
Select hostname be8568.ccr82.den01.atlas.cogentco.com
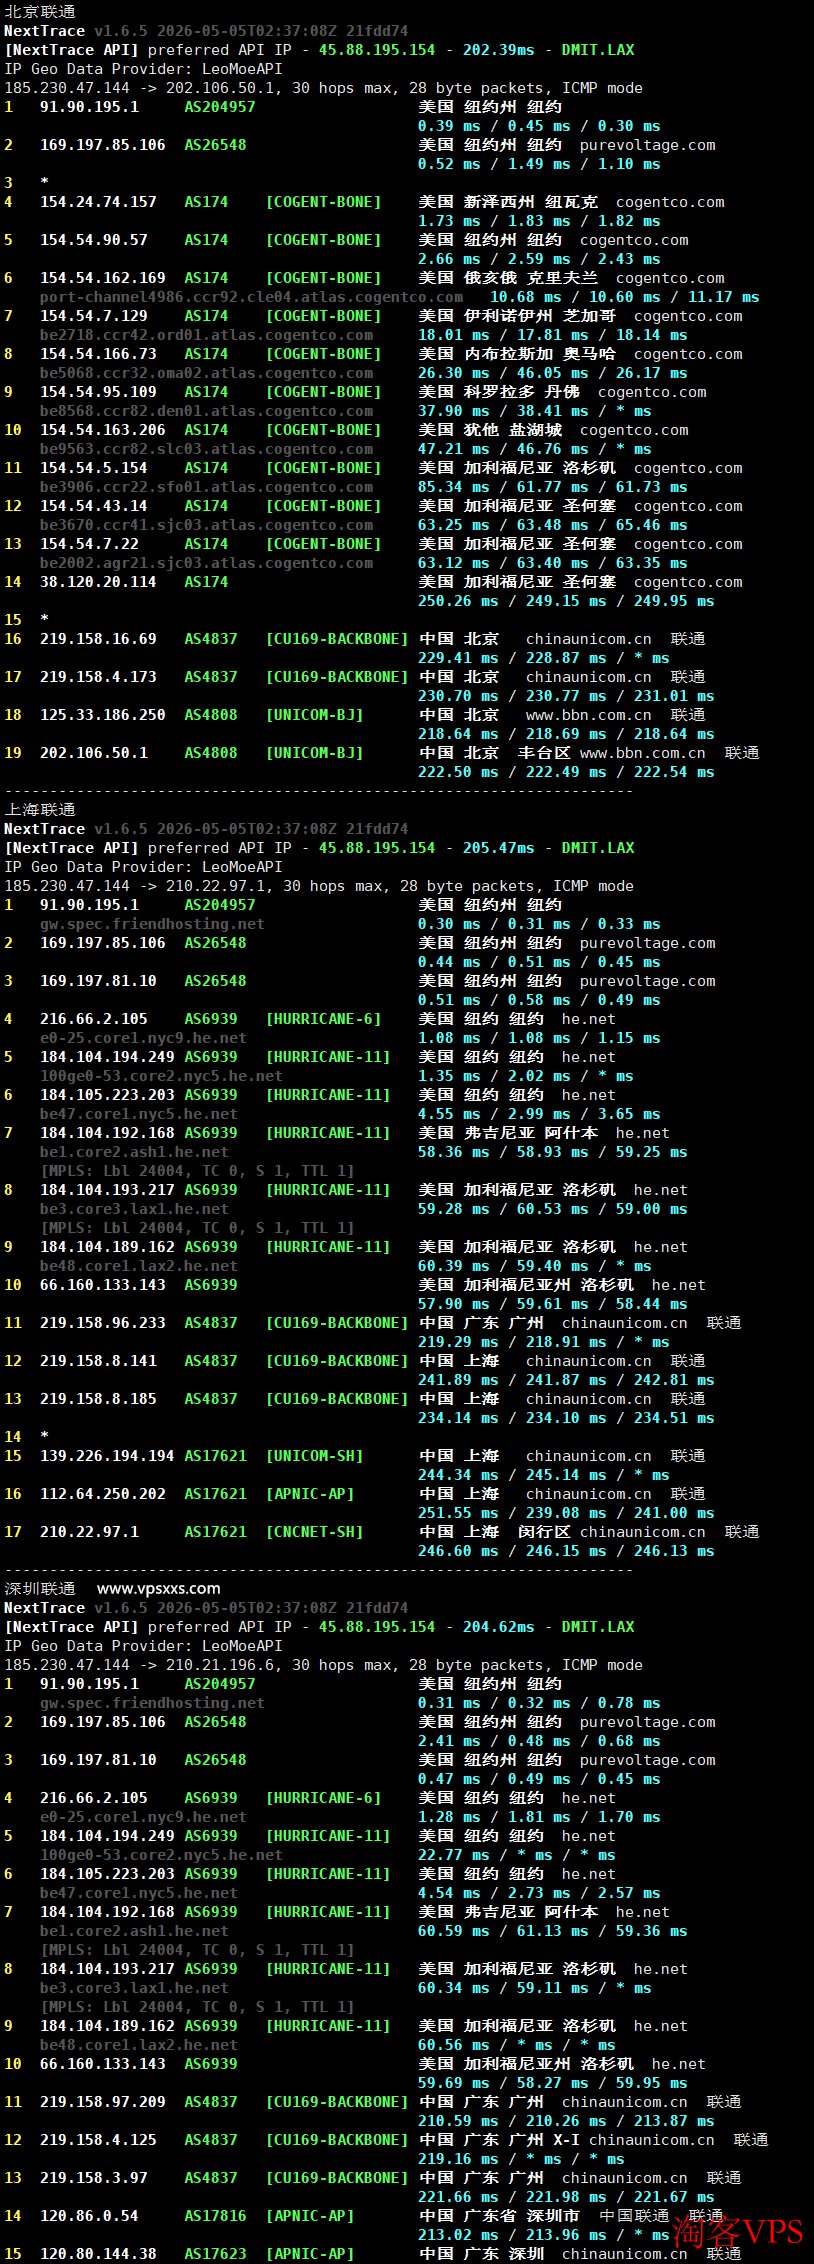pos(206,411)
